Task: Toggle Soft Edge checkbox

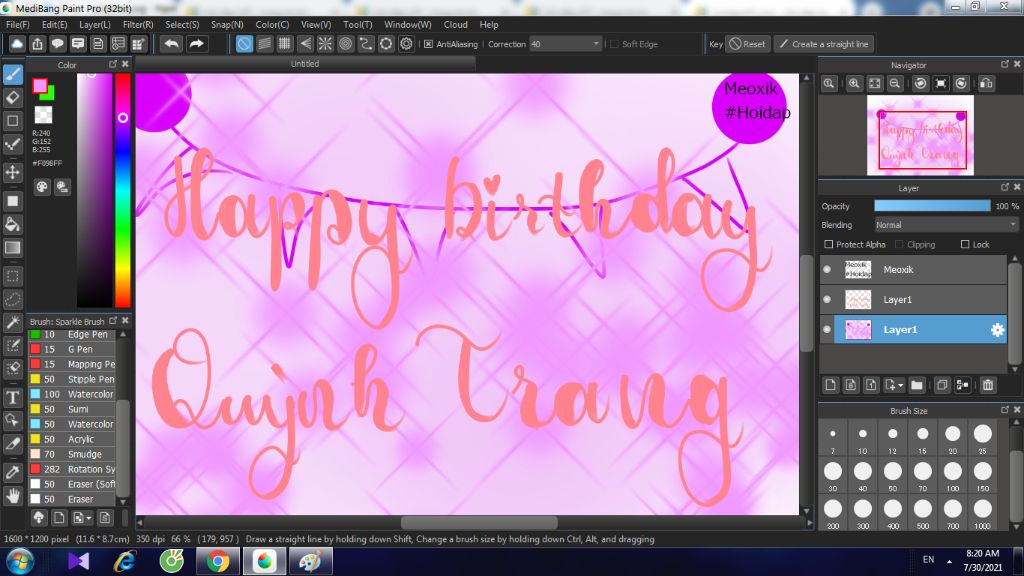Action: [614, 44]
